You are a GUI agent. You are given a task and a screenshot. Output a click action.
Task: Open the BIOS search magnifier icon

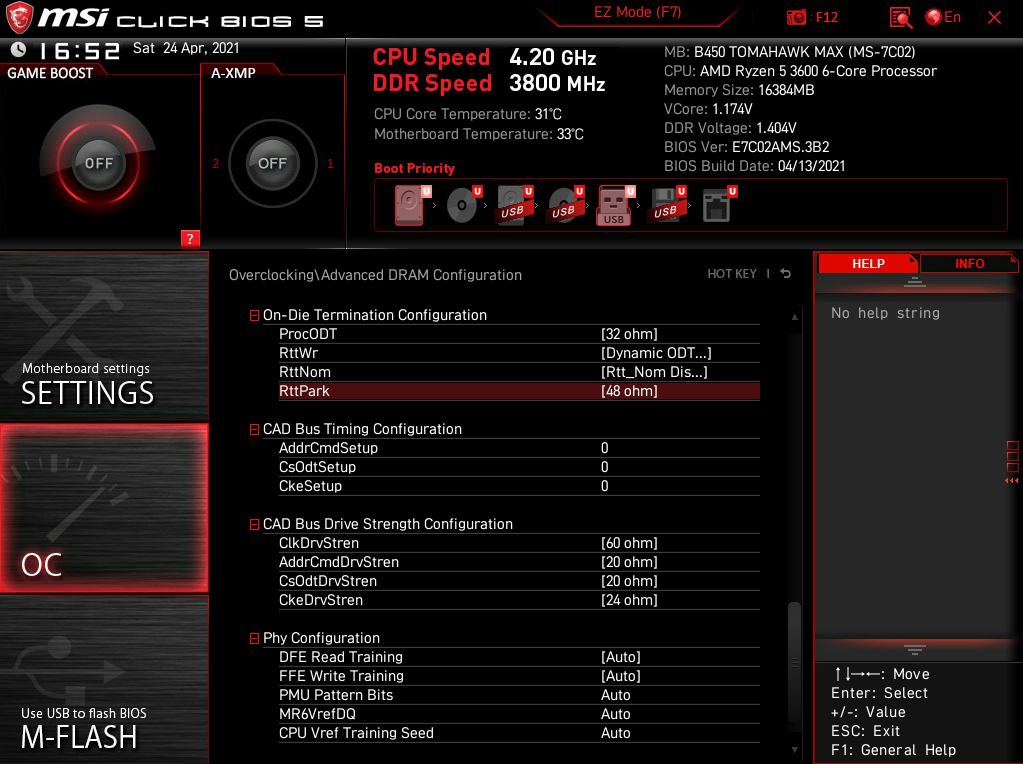tap(900, 18)
